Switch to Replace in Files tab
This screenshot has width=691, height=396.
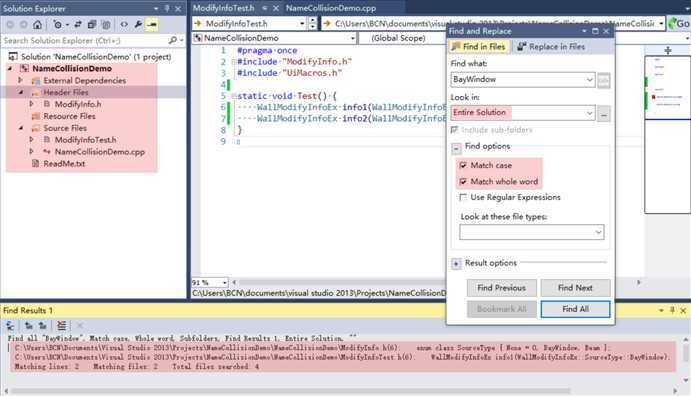(x=551, y=46)
